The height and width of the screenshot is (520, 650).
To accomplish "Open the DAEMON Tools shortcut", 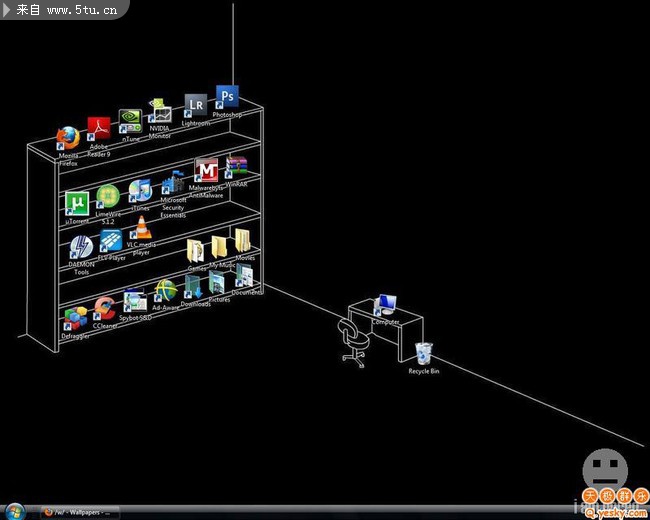I will pos(81,247).
